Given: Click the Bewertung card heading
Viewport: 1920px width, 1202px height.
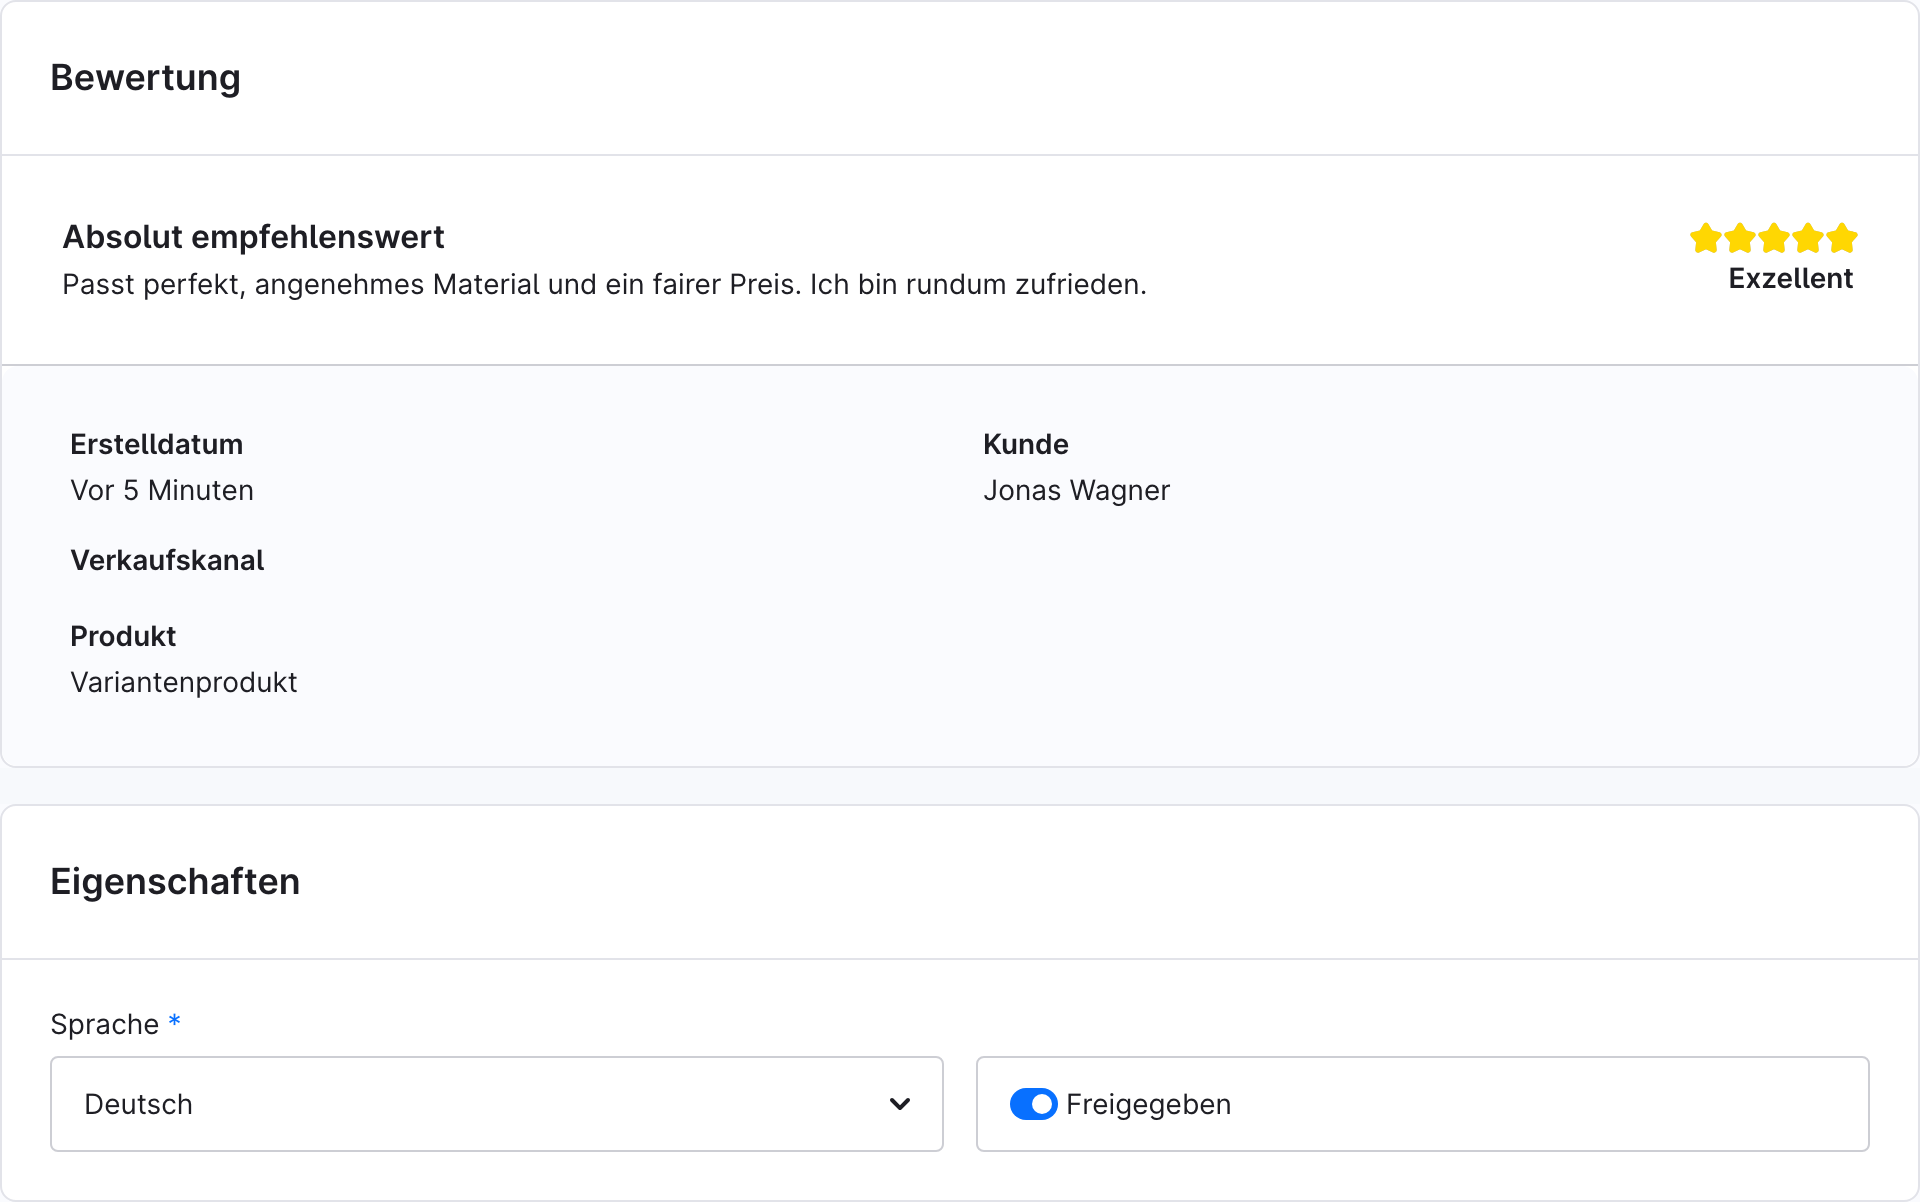Looking at the screenshot, I should (x=146, y=78).
